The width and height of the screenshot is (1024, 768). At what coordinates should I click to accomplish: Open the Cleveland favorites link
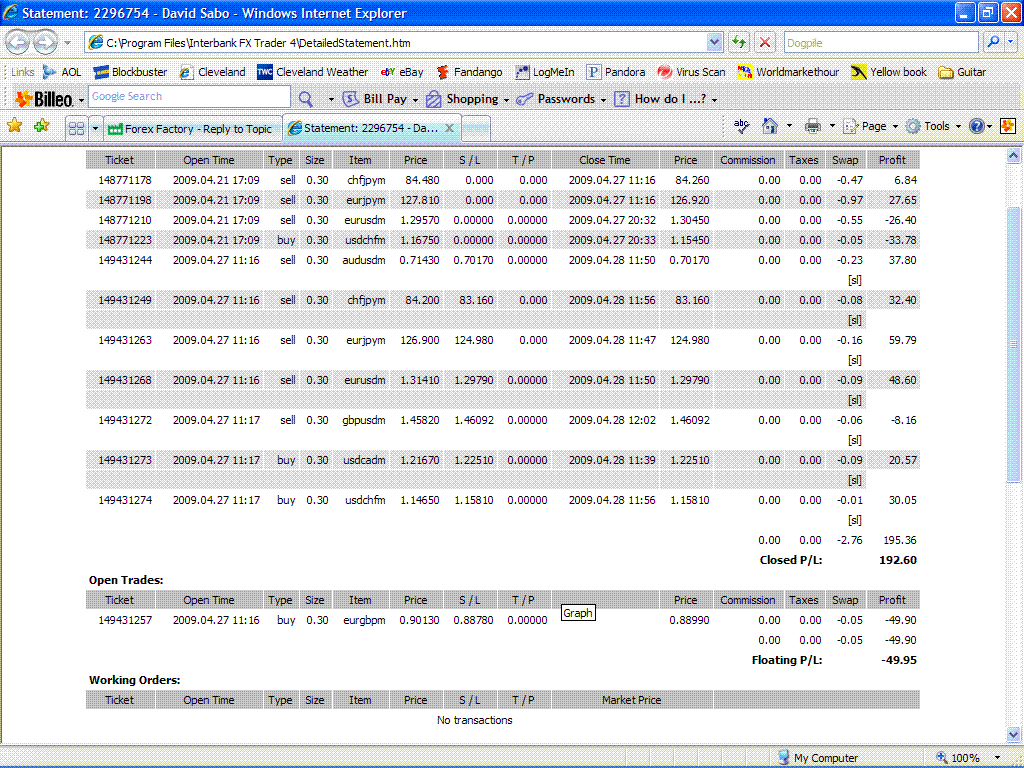click(212, 72)
